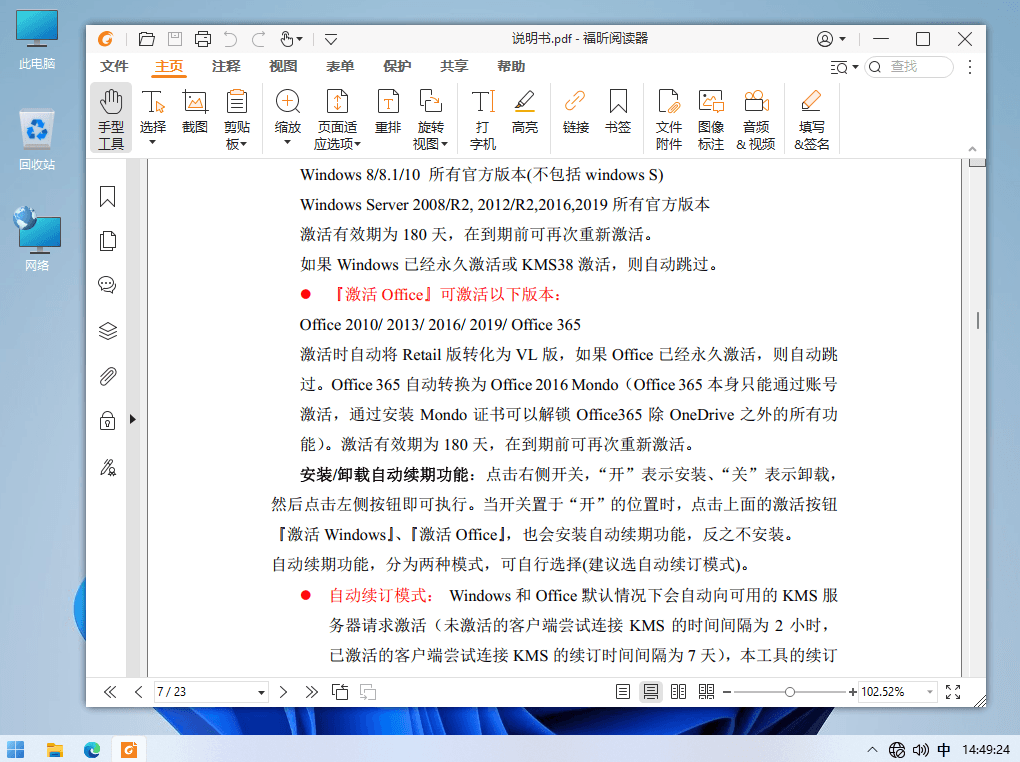This screenshot has height=762, width=1020.
Task: Select the Typewriter (打字机) tool
Action: click(483, 118)
